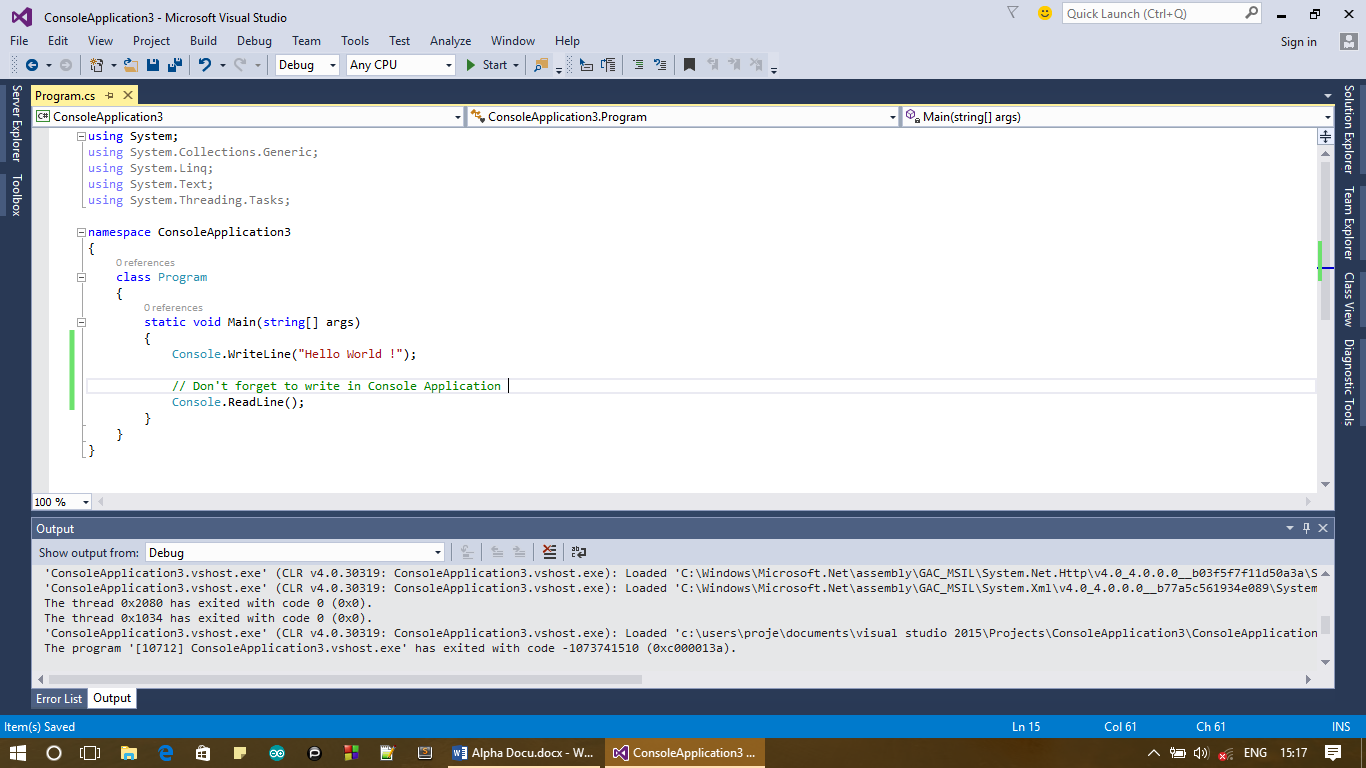Toggle Word Wrap in the Output panel
Screen dimensions: 1366x768
579,552
